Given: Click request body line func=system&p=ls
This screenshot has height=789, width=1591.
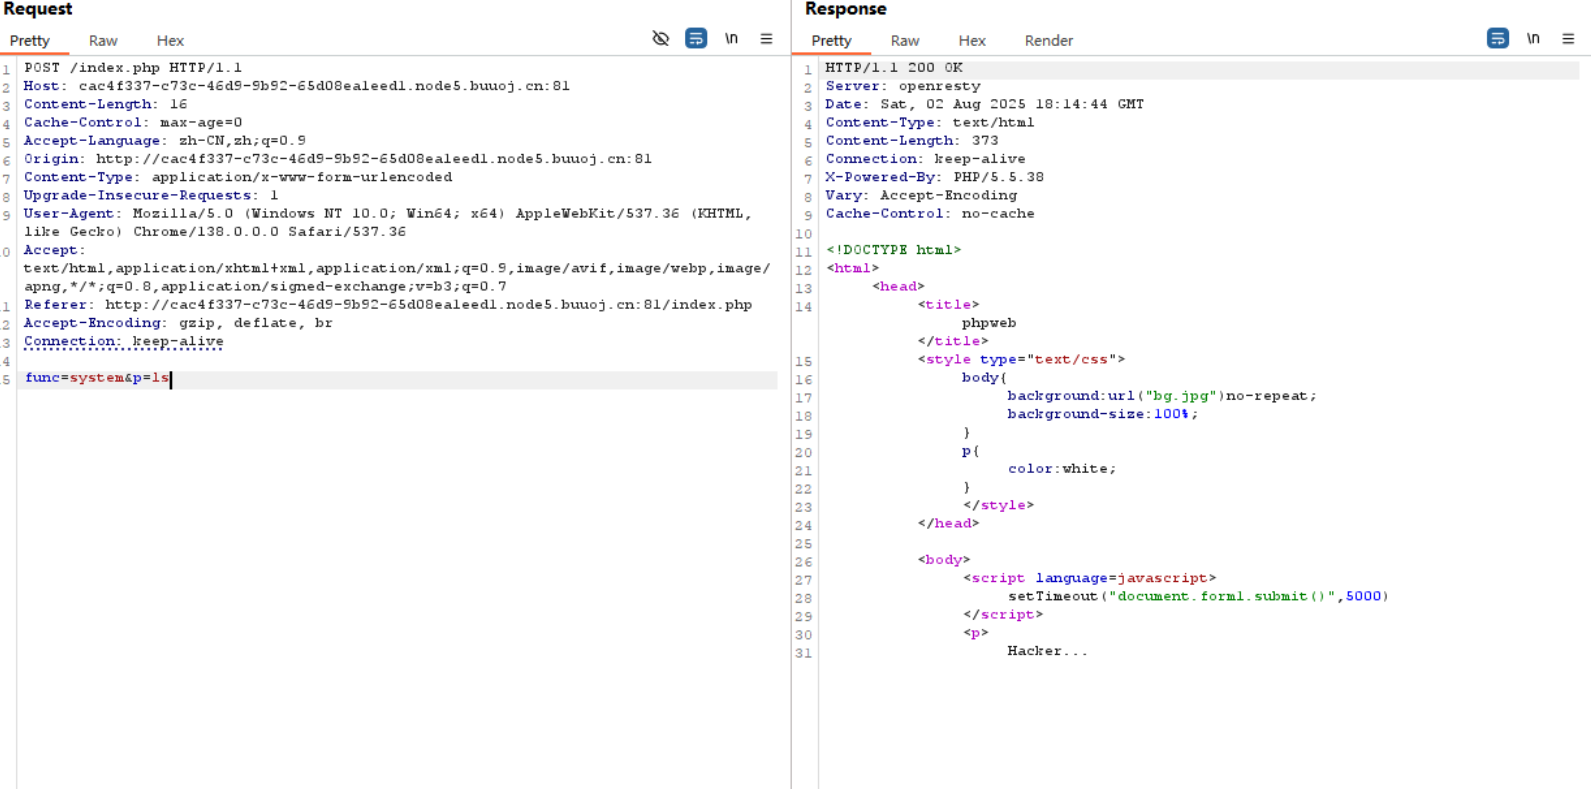Looking at the screenshot, I should tap(97, 378).
